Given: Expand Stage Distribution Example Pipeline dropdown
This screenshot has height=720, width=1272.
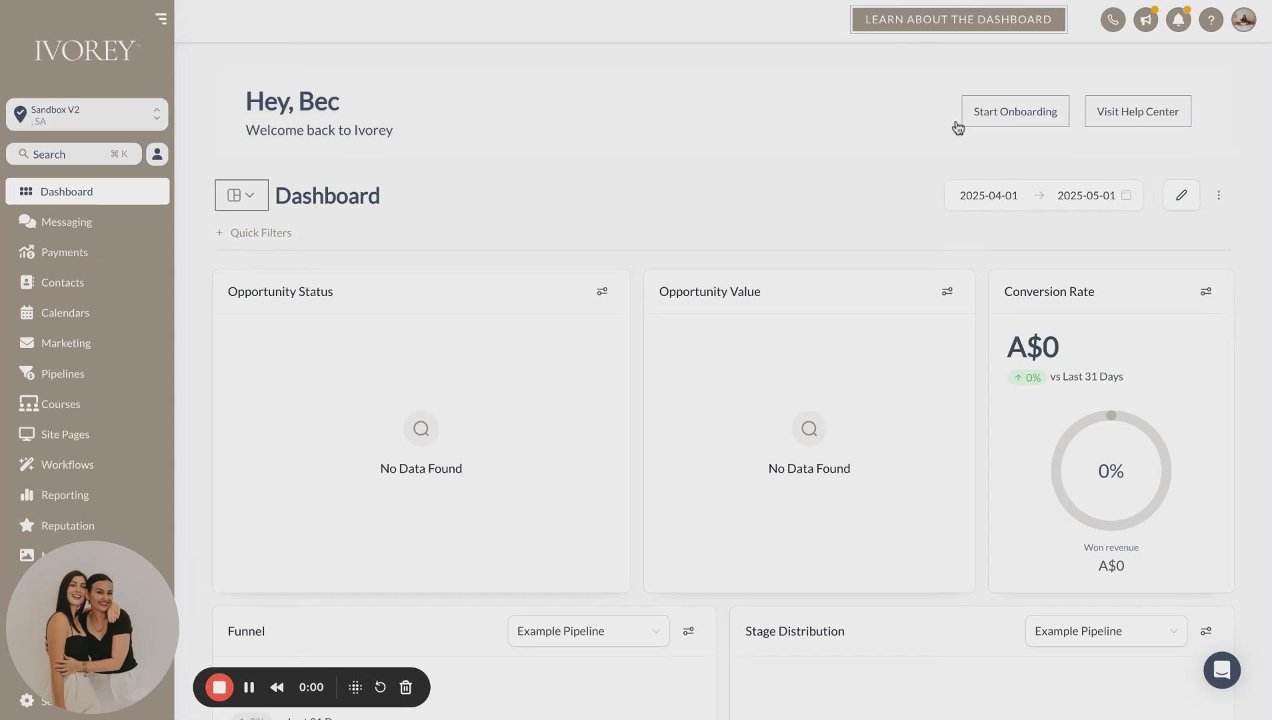Looking at the screenshot, I should 1106,631.
